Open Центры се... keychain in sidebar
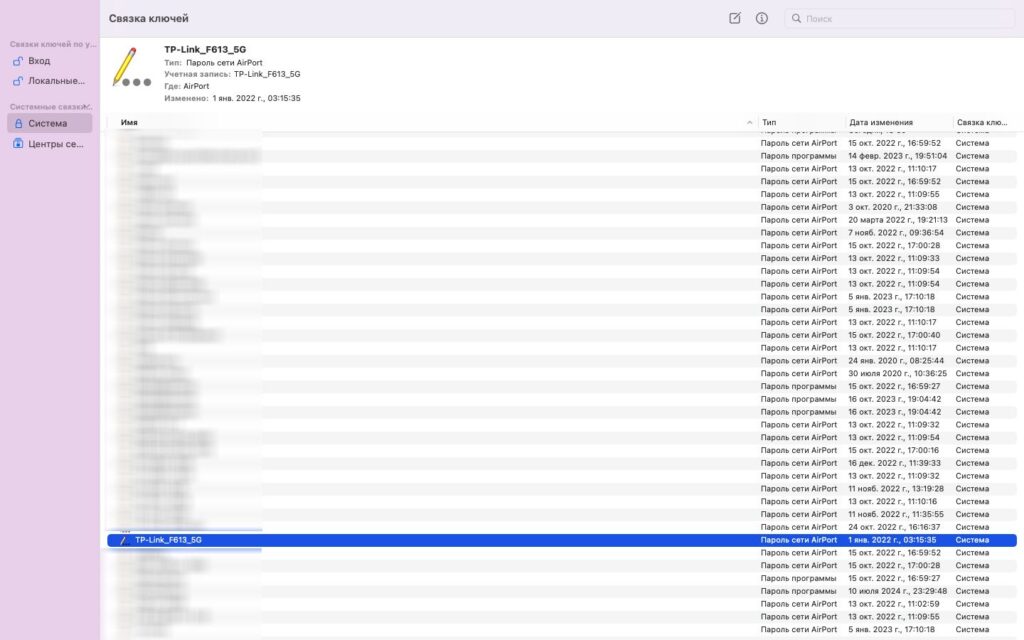The height and width of the screenshot is (640, 1024). point(56,144)
